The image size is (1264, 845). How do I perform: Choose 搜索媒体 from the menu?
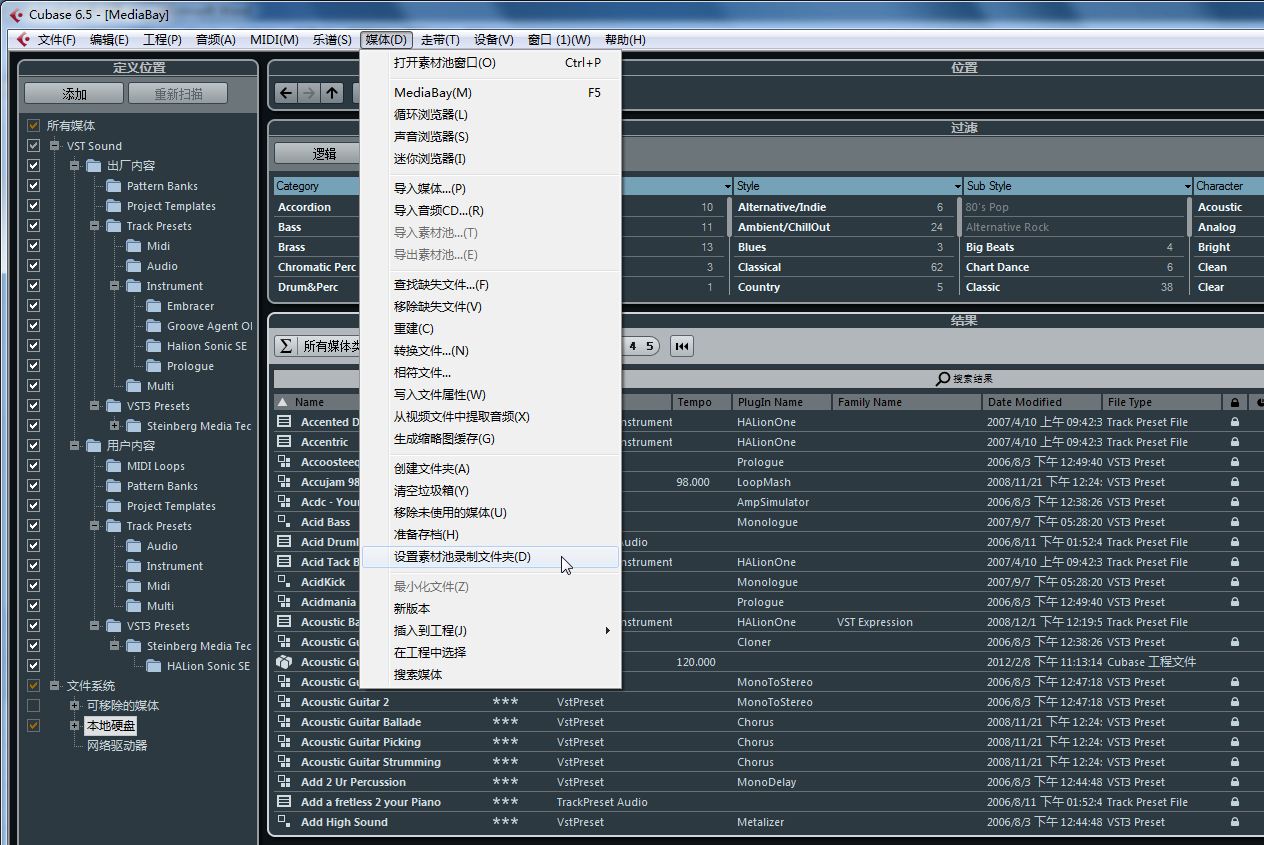[x=491, y=675]
